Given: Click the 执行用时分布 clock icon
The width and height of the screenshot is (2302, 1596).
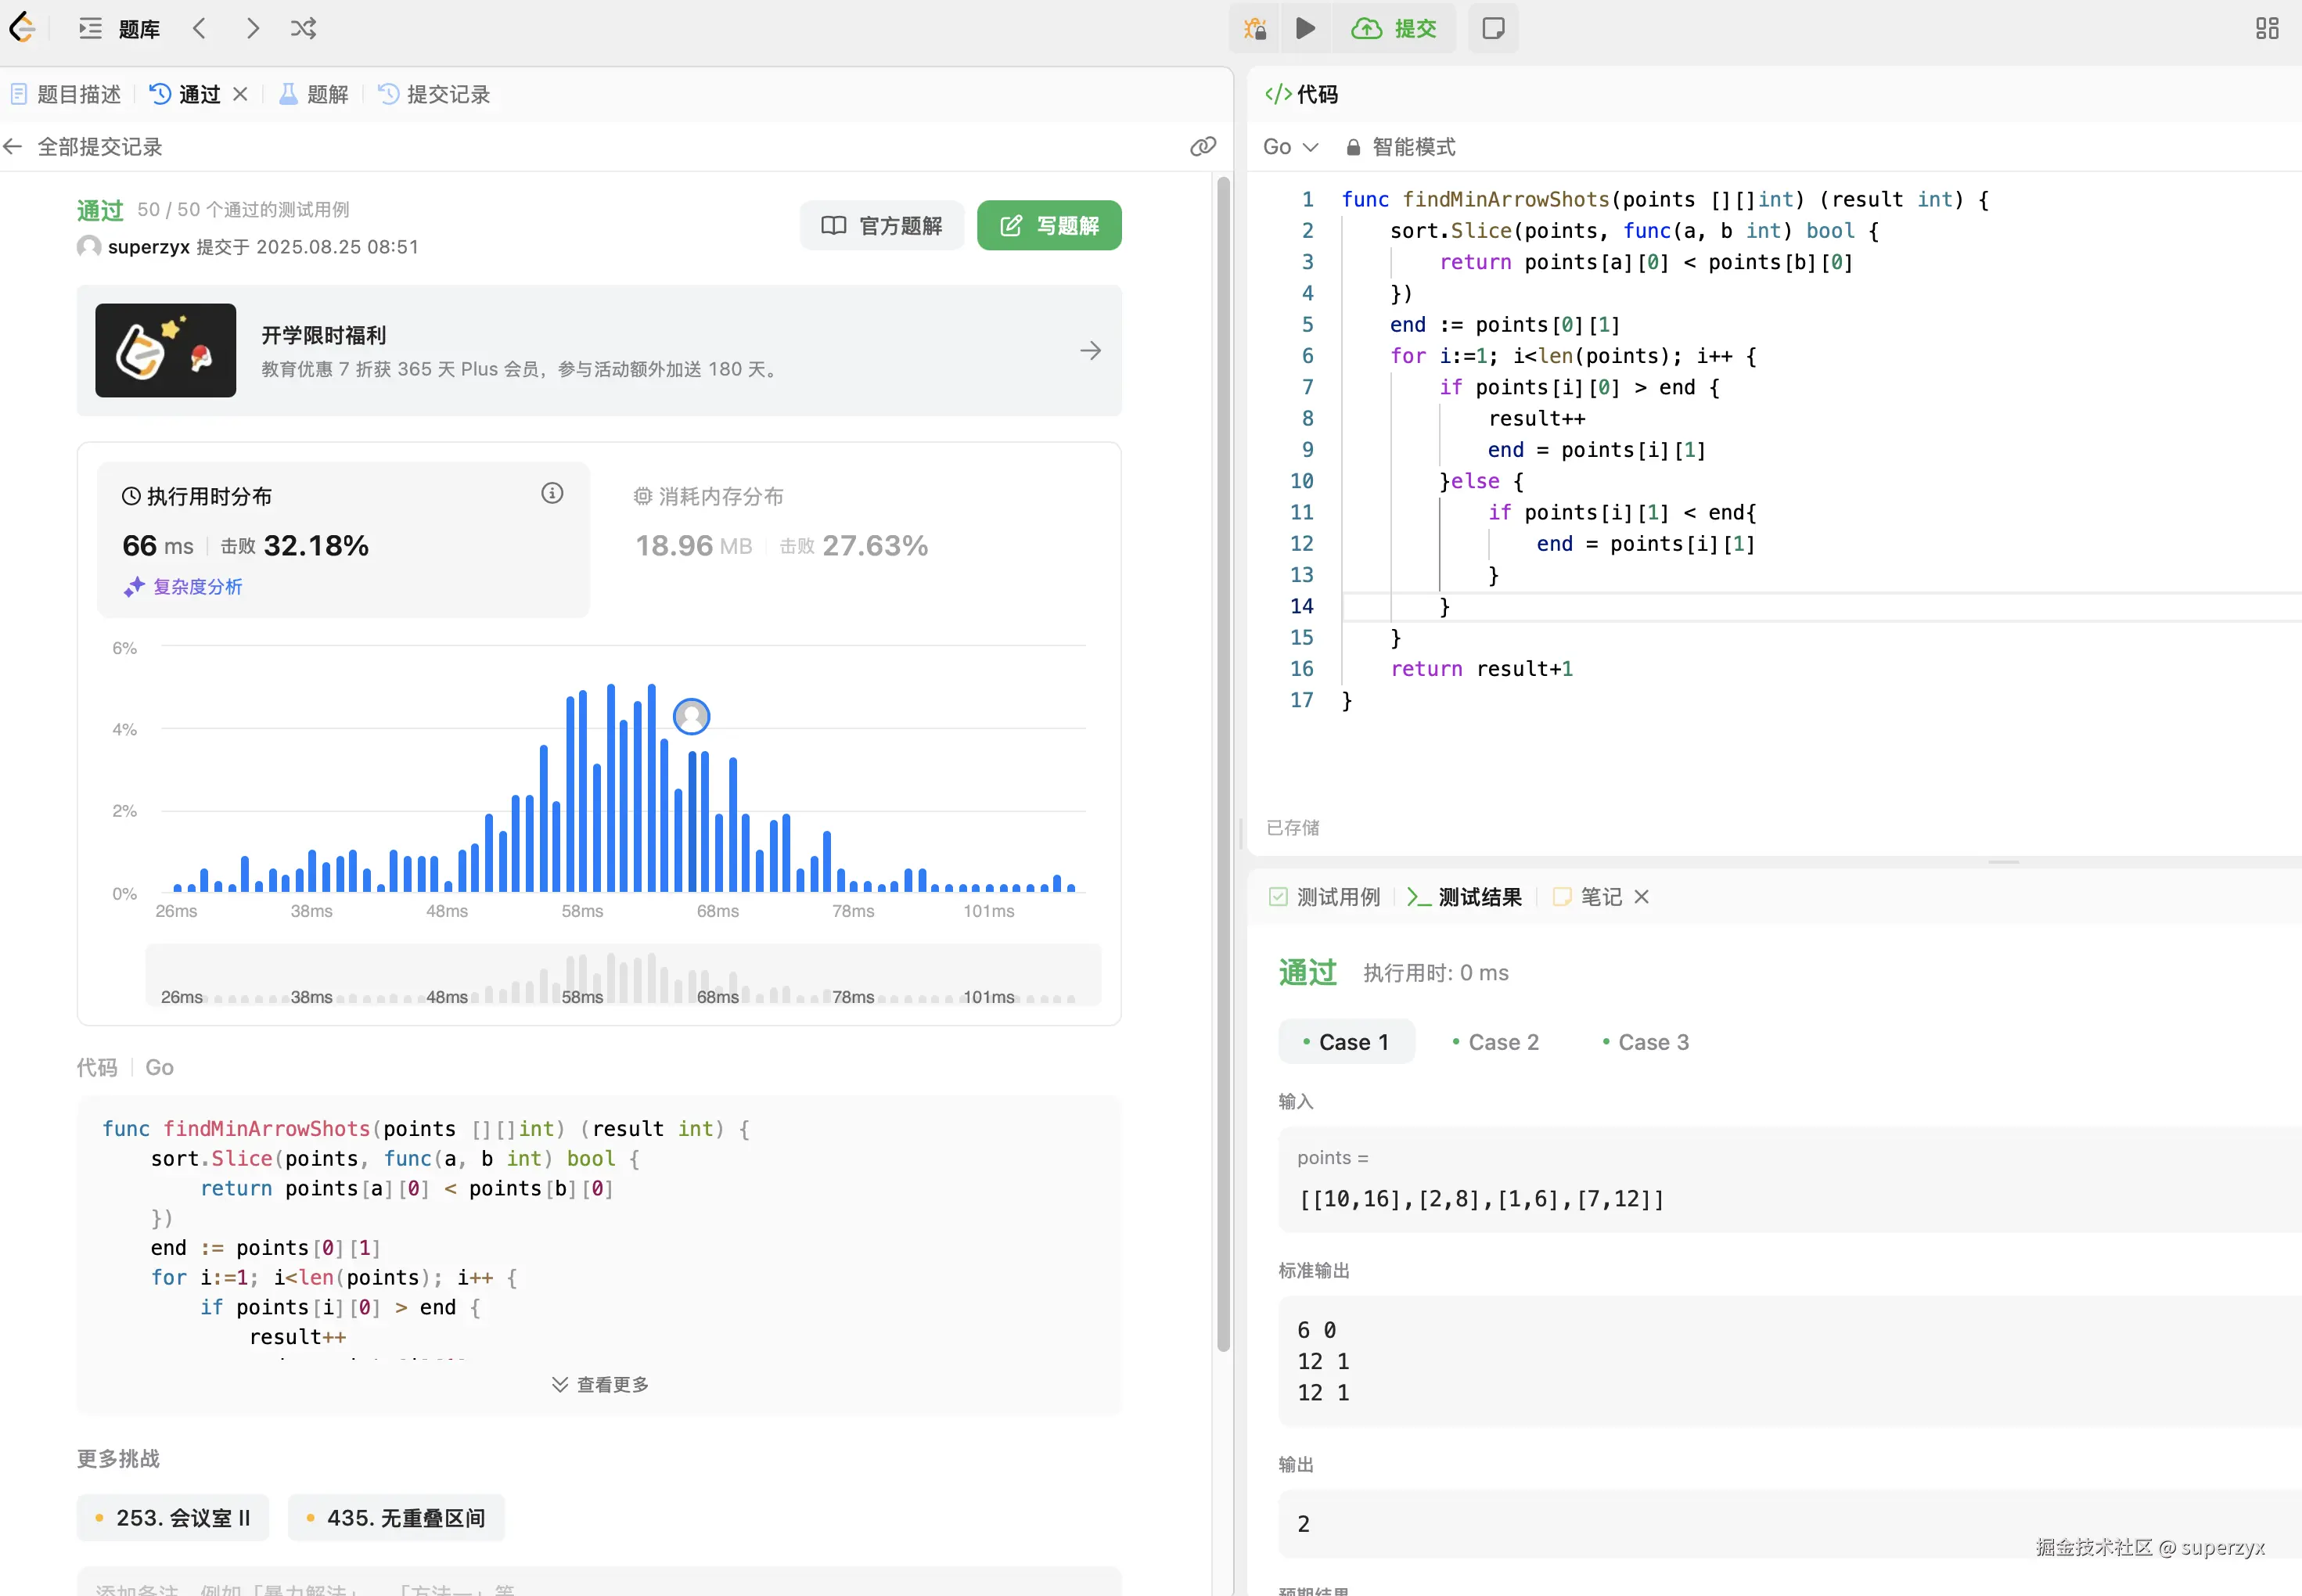Looking at the screenshot, I should [x=131, y=496].
